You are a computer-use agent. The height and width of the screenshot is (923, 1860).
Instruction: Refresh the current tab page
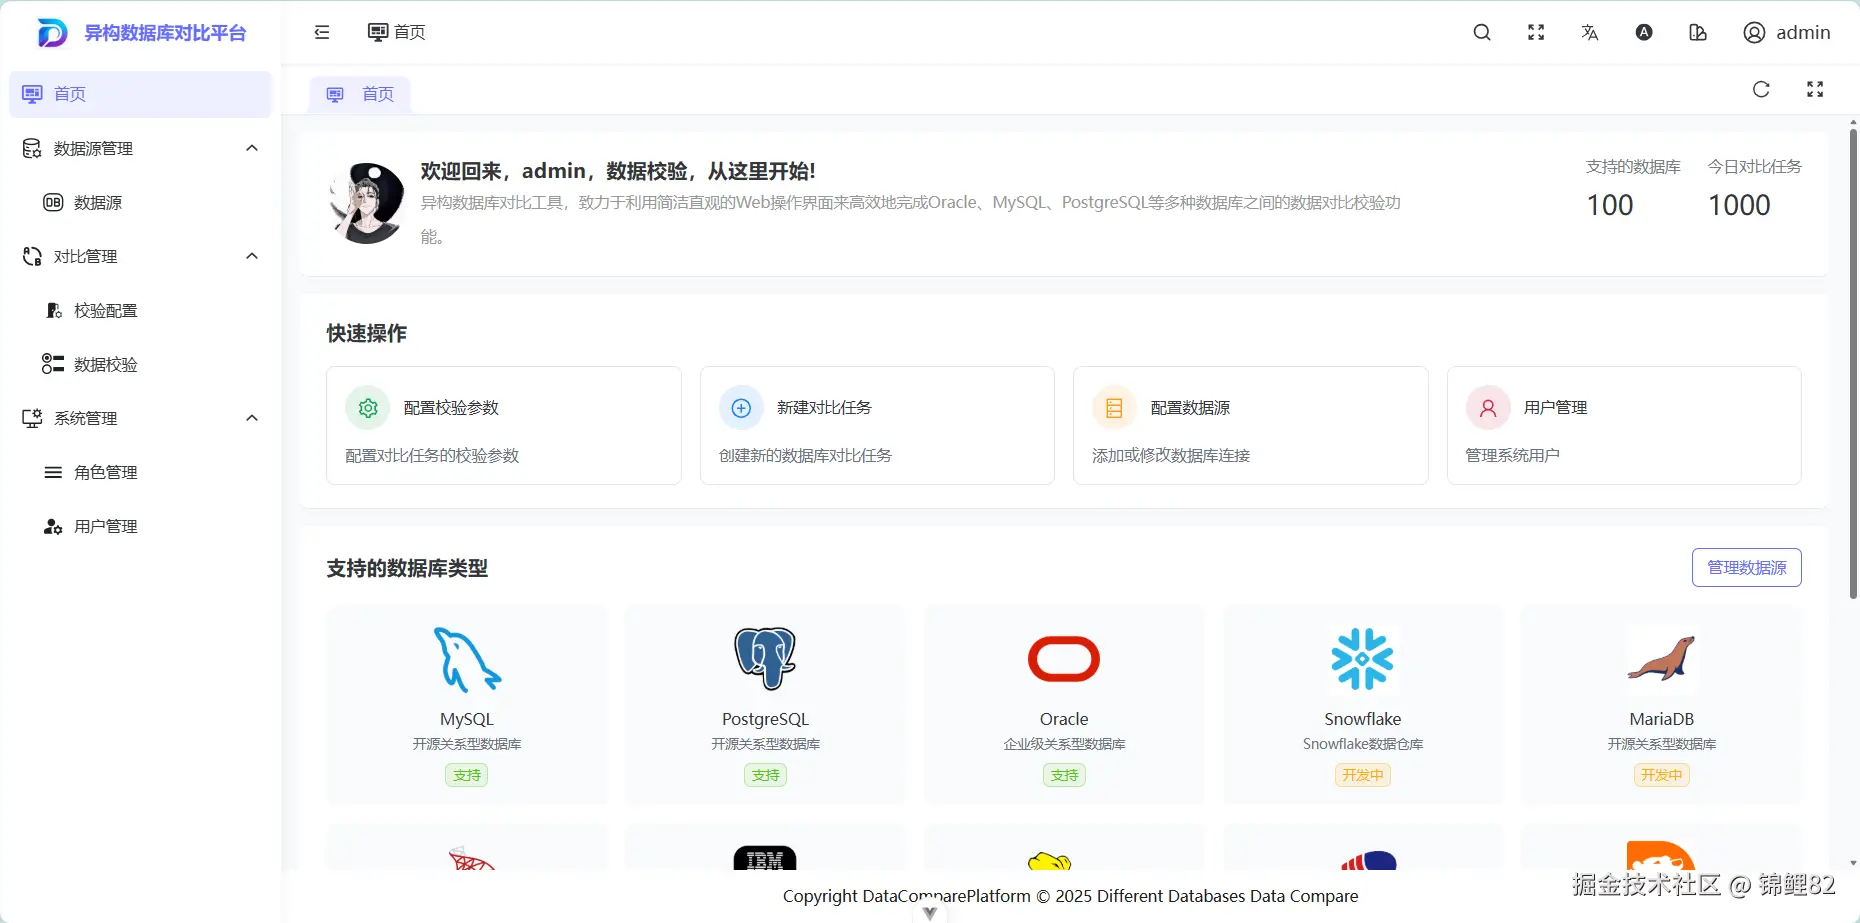pos(1761,89)
